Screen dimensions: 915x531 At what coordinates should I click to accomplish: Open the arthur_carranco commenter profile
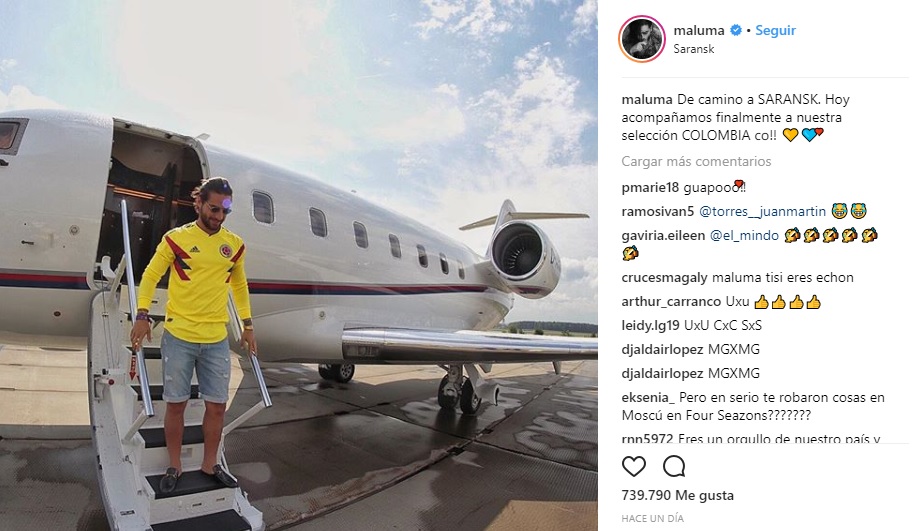pos(671,302)
